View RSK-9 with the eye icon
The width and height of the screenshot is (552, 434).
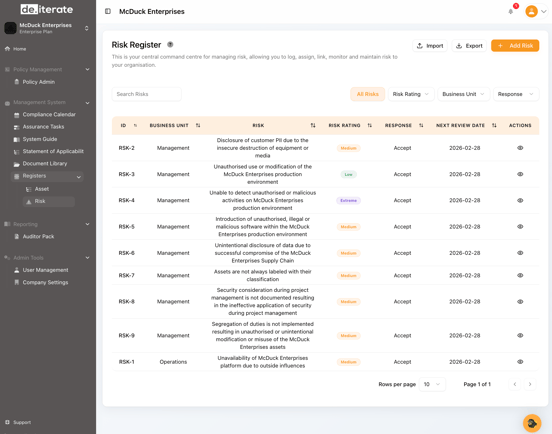pyautogui.click(x=520, y=335)
